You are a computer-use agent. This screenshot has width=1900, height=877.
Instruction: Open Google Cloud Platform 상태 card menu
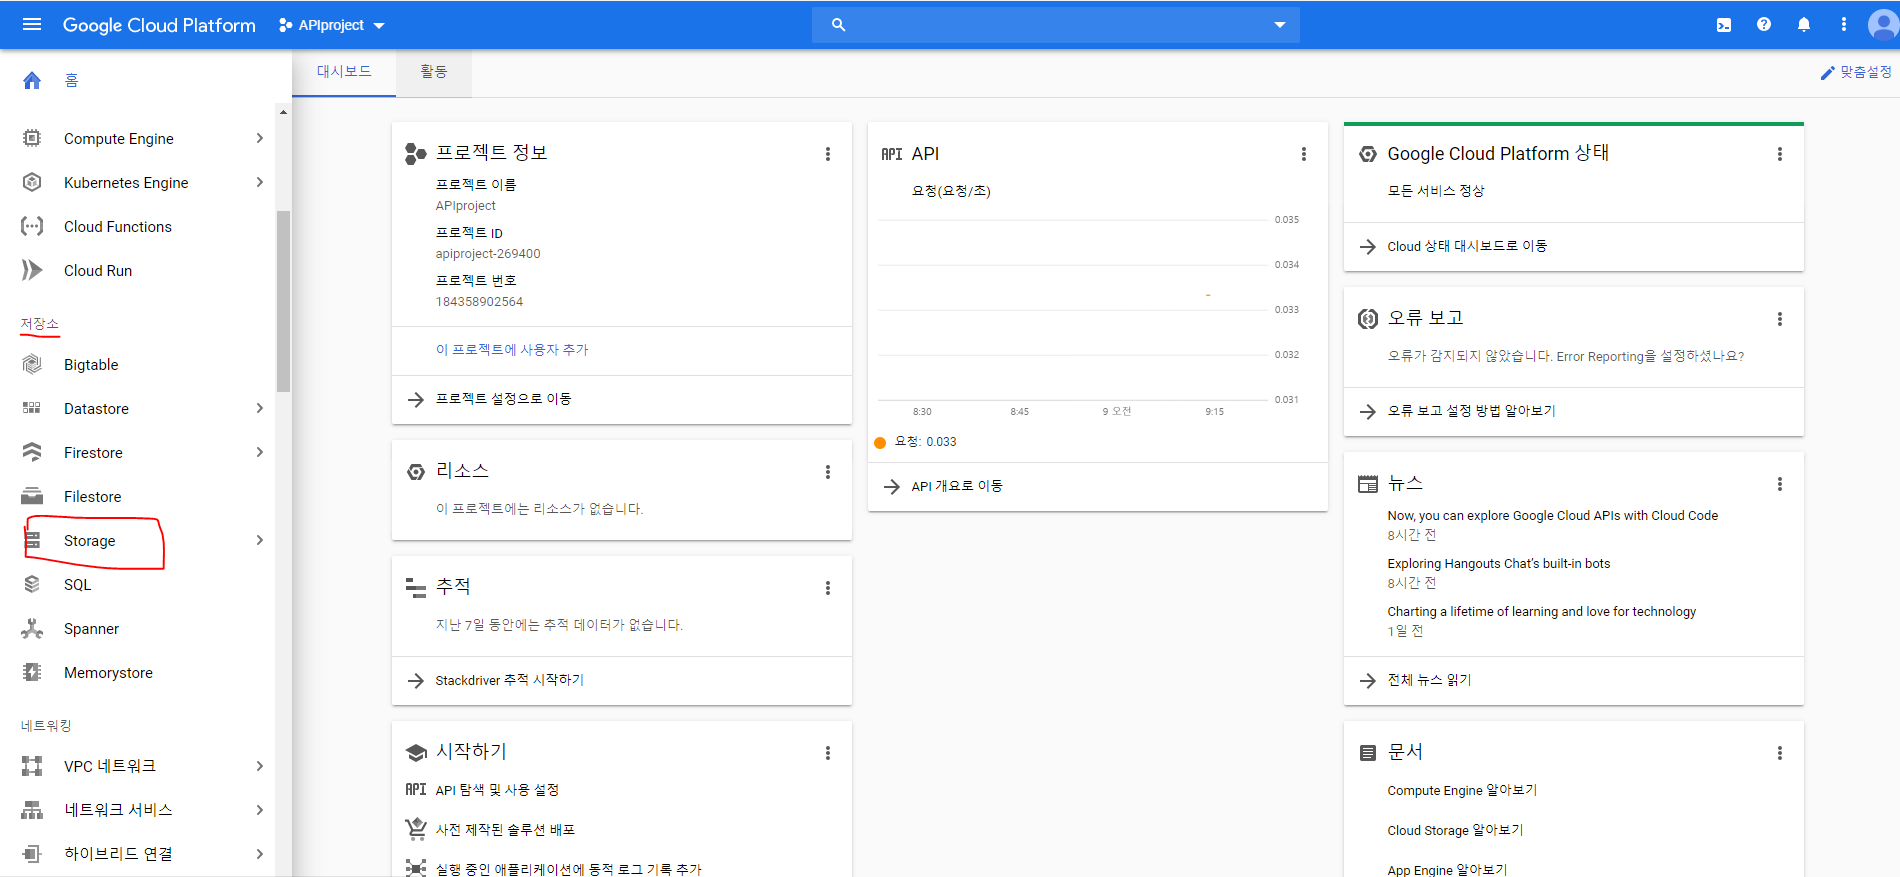[1780, 154]
